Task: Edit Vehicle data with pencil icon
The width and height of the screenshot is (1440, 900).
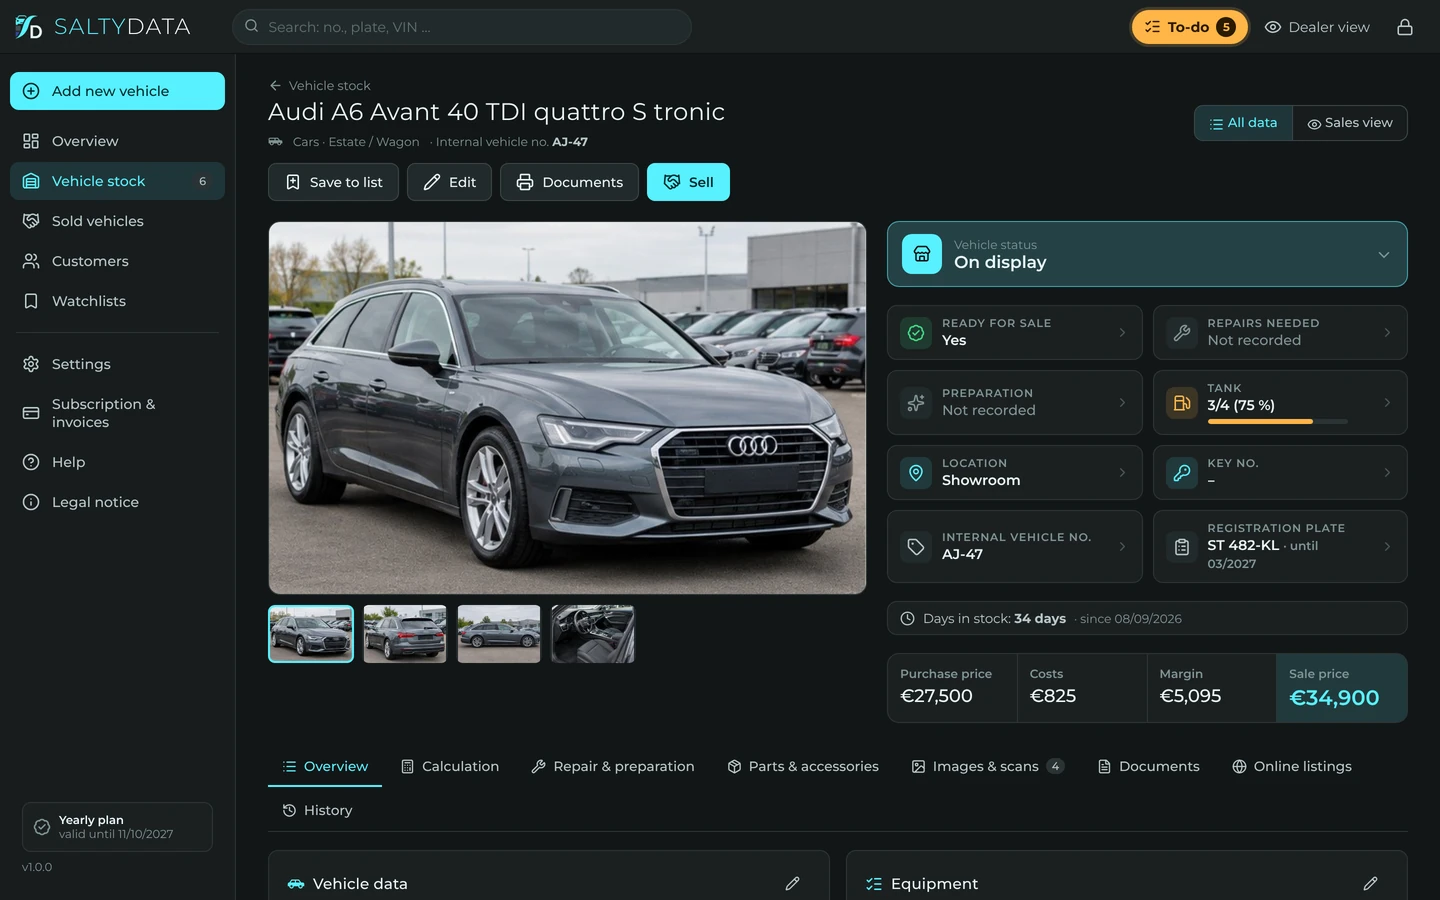Action: coord(792,883)
